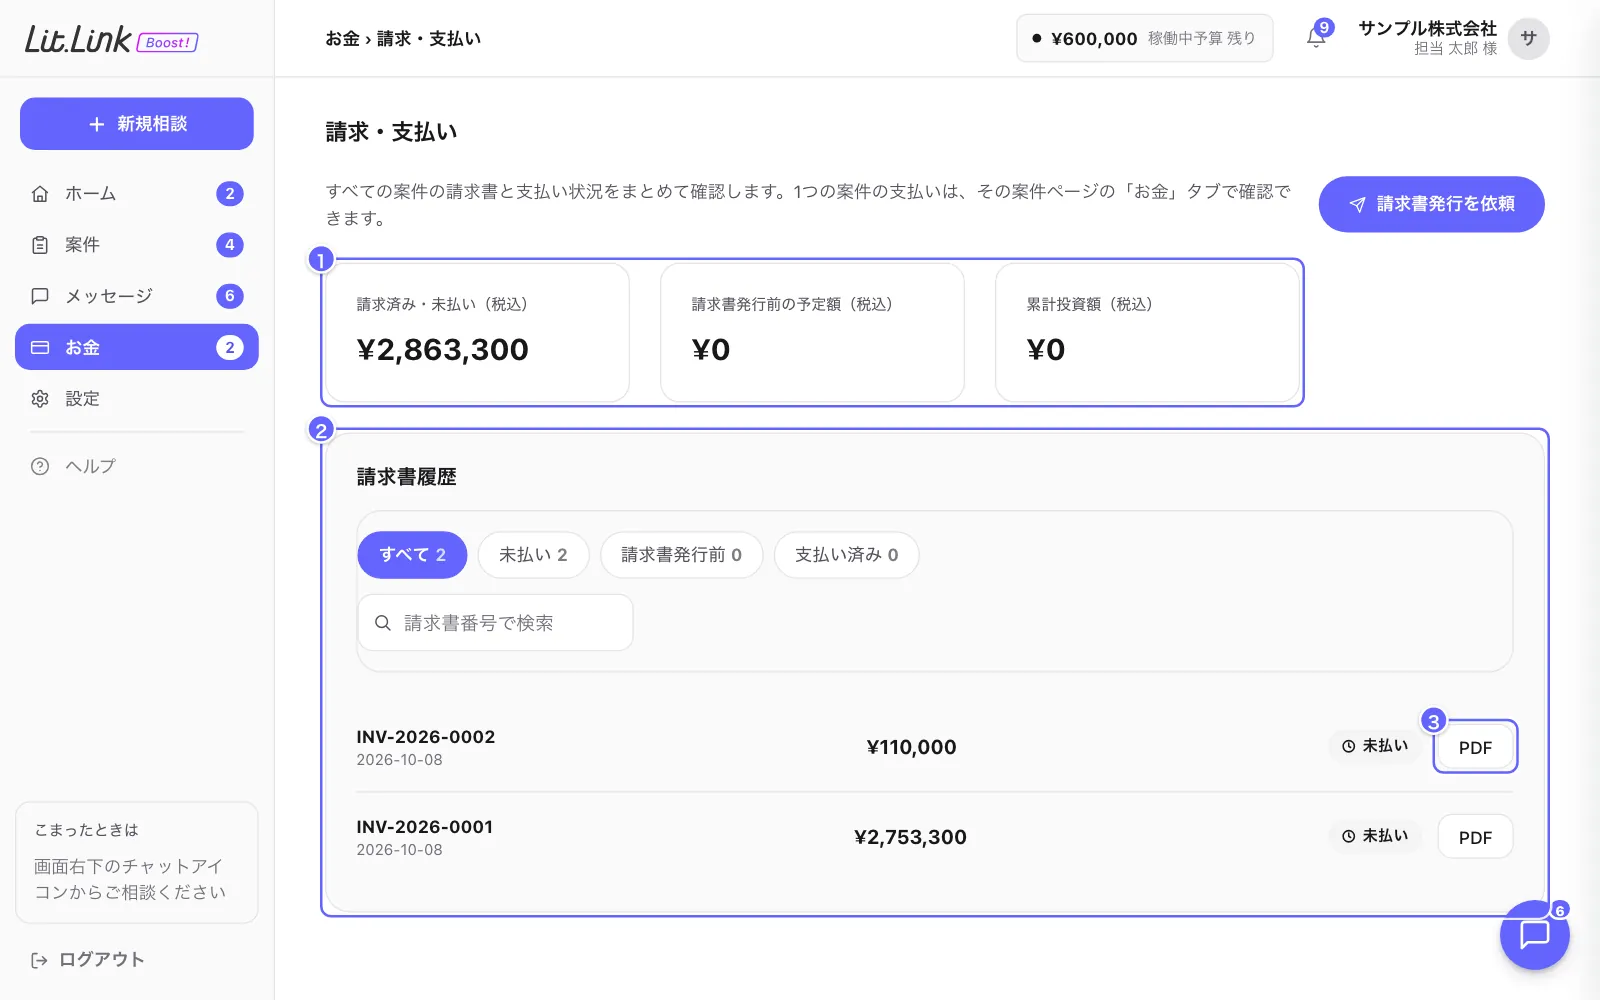The width and height of the screenshot is (1600, 1000).
Task: Select the 未払い 2 filter tab
Action: [x=533, y=555]
